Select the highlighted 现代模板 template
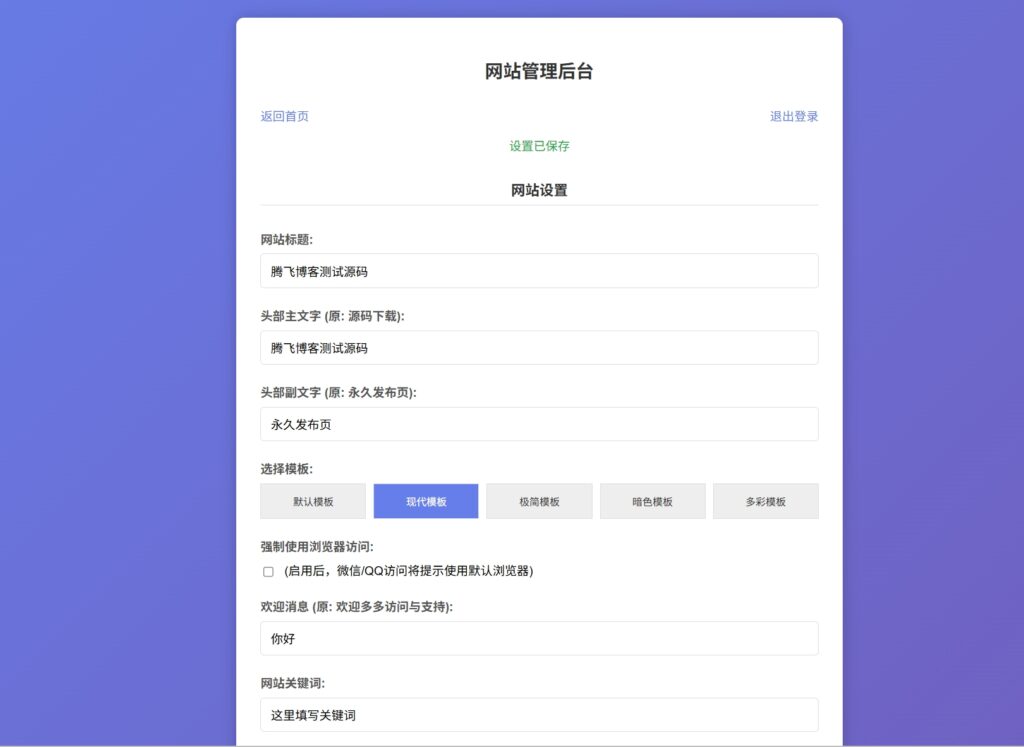Image resolution: width=1024 pixels, height=747 pixels. click(x=426, y=502)
